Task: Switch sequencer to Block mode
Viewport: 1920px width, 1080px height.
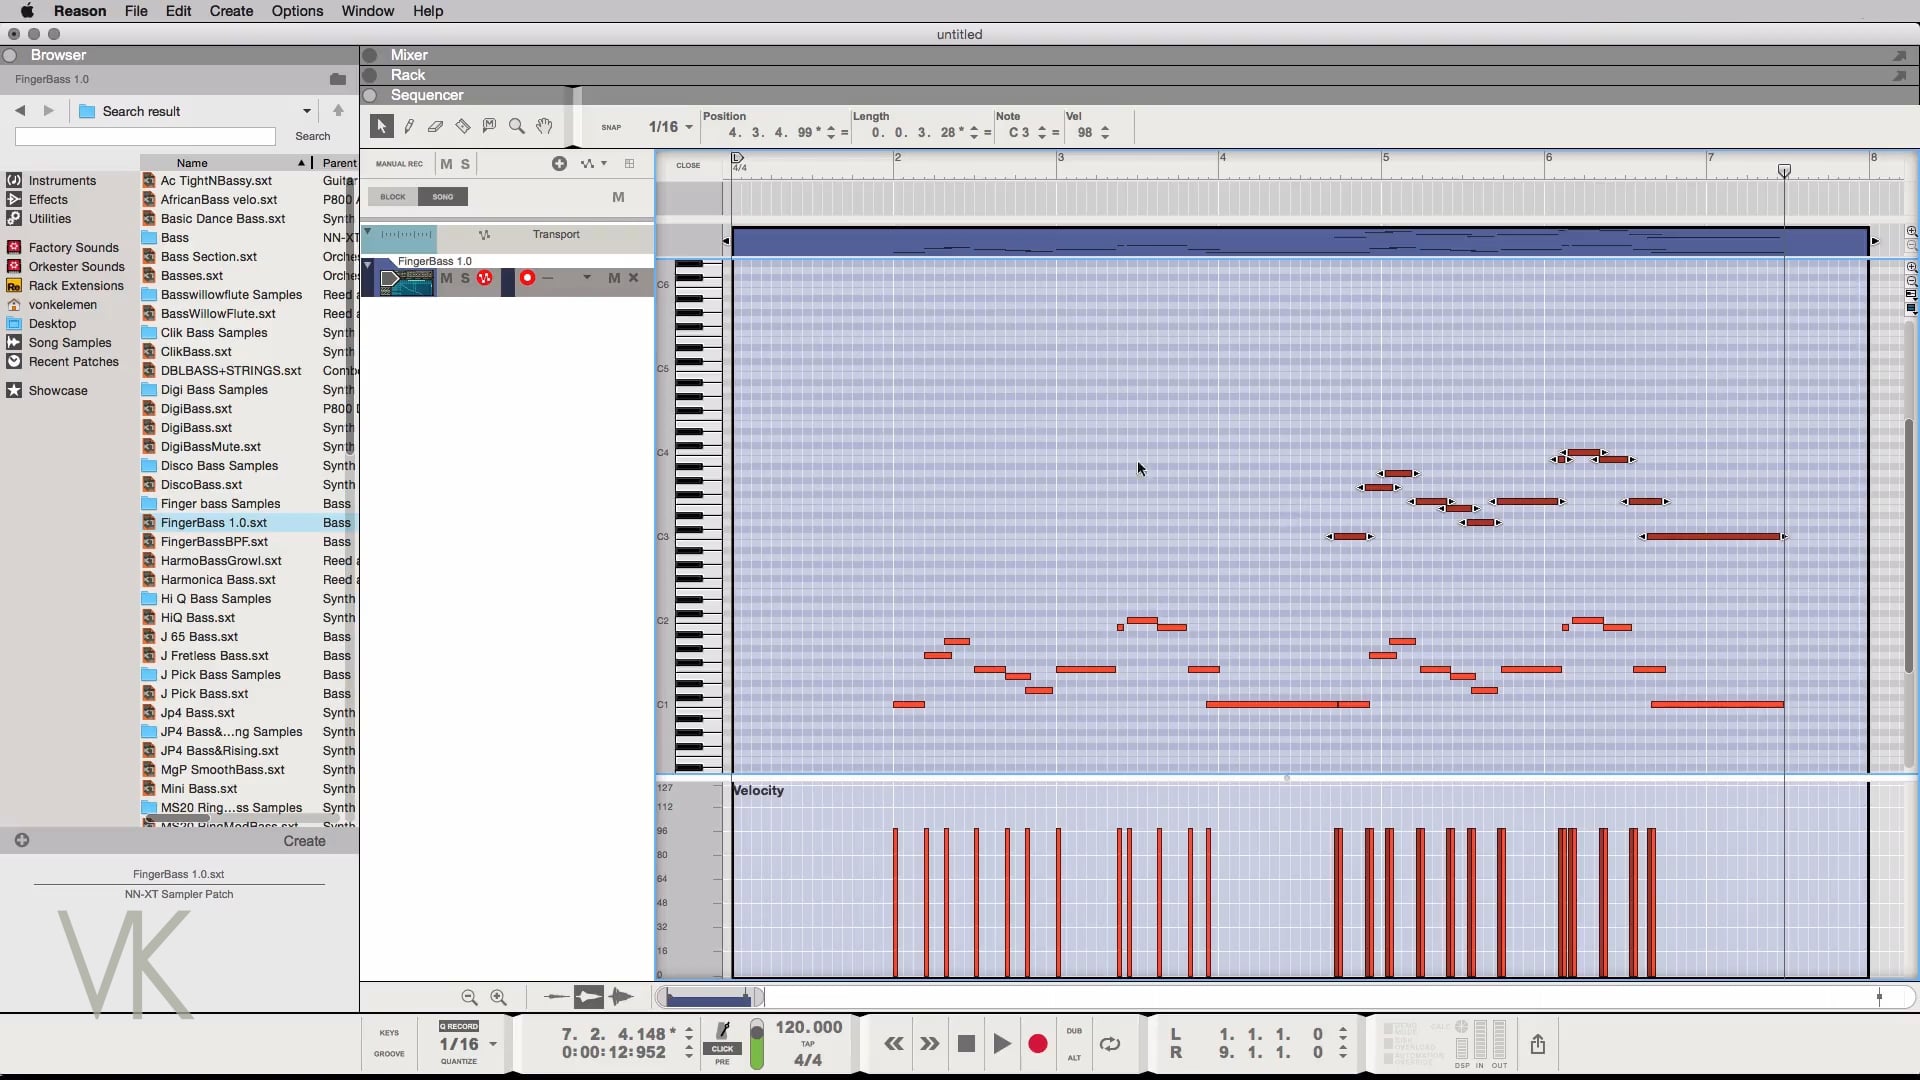Action: (393, 197)
